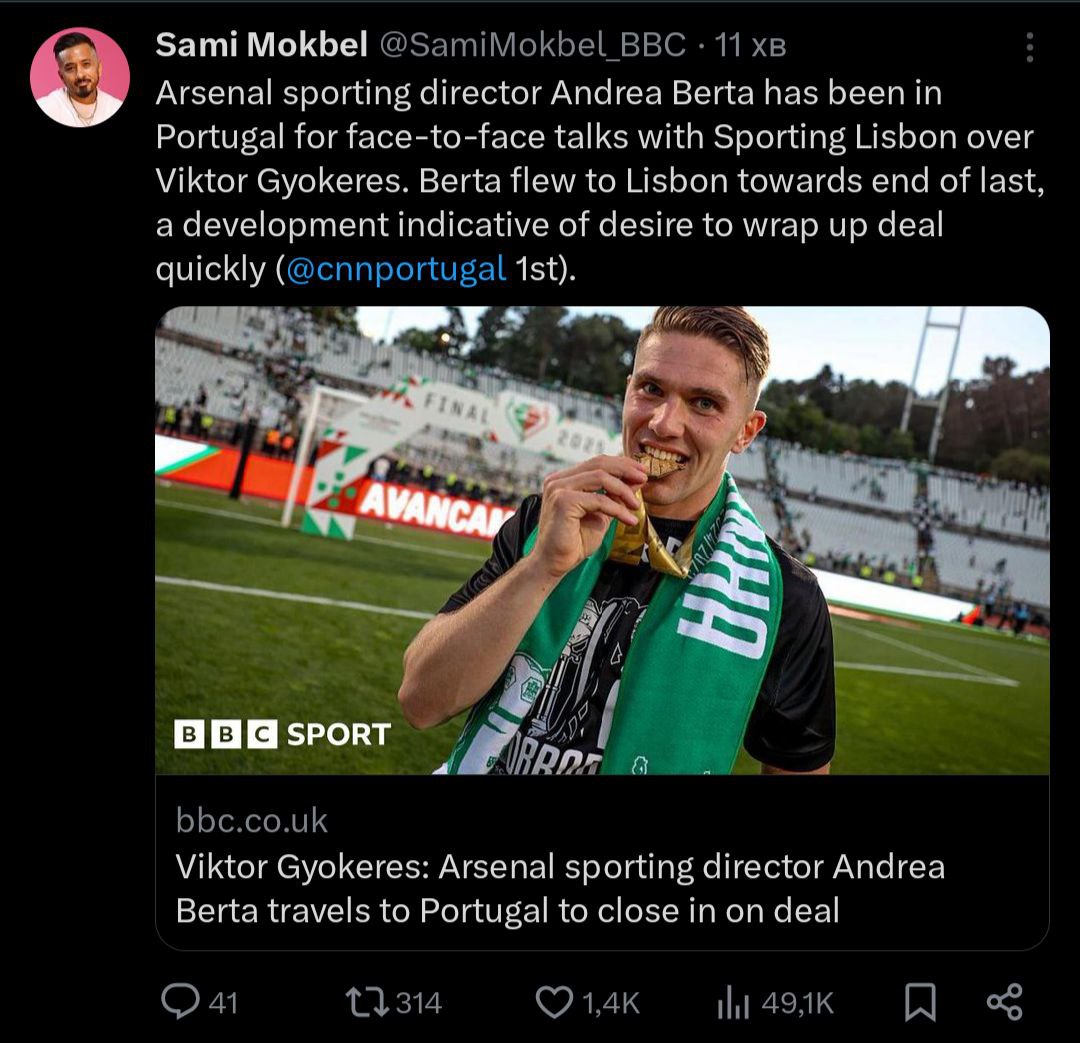Bookmark this post
1080x1043 pixels.
pyautogui.click(x=920, y=1001)
